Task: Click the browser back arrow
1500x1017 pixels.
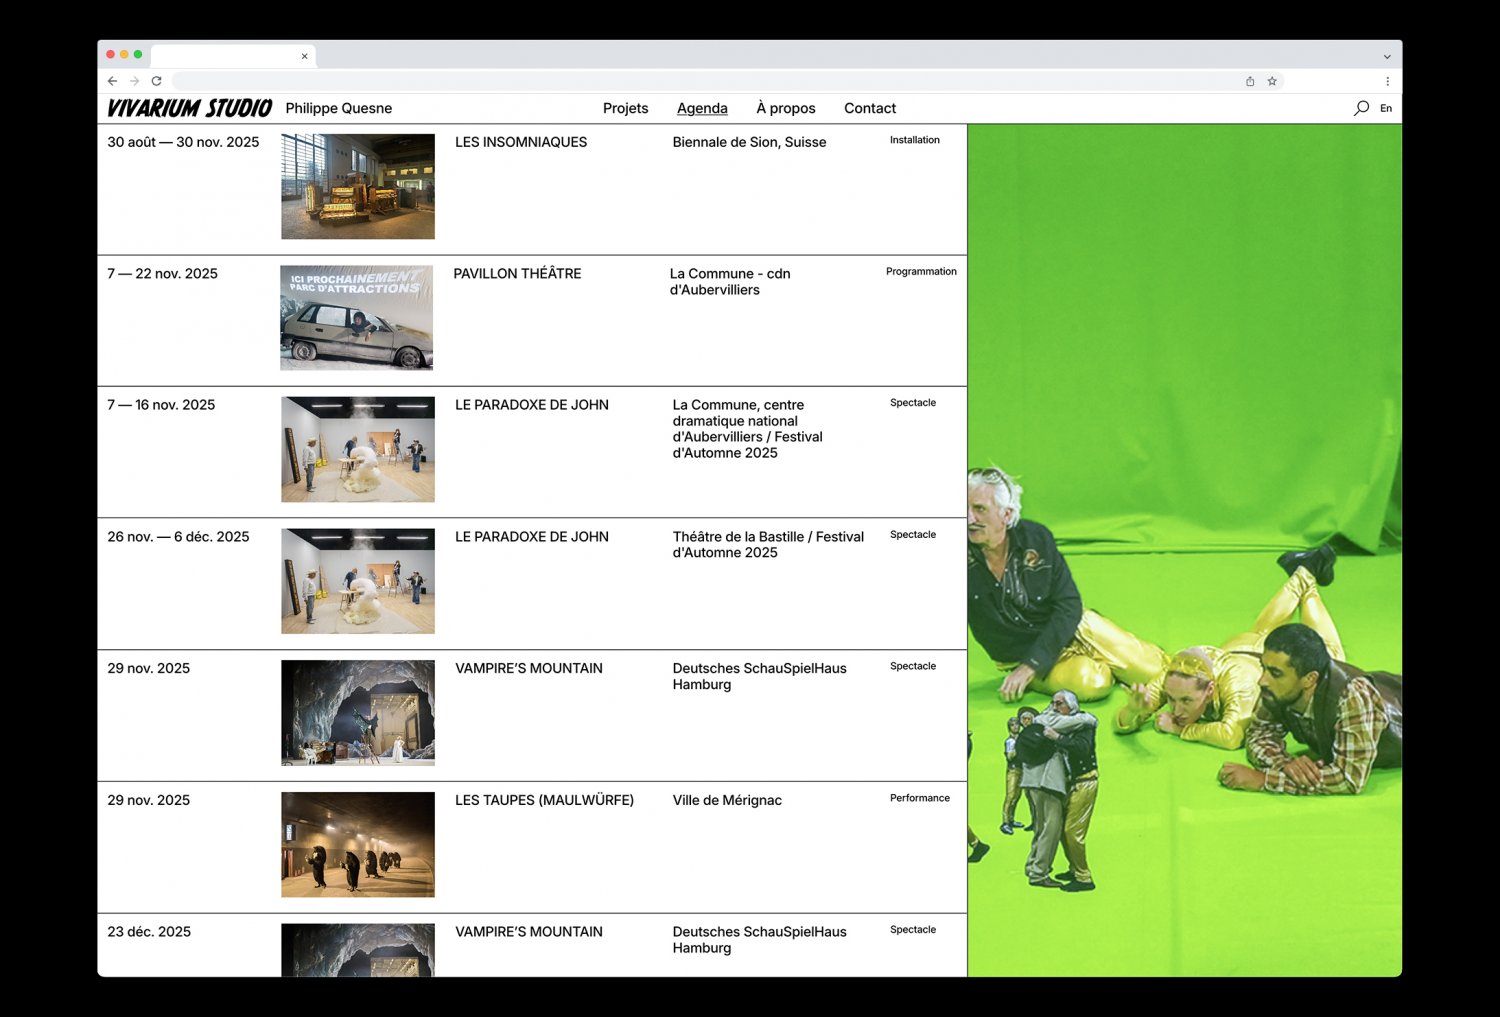Action: (112, 81)
